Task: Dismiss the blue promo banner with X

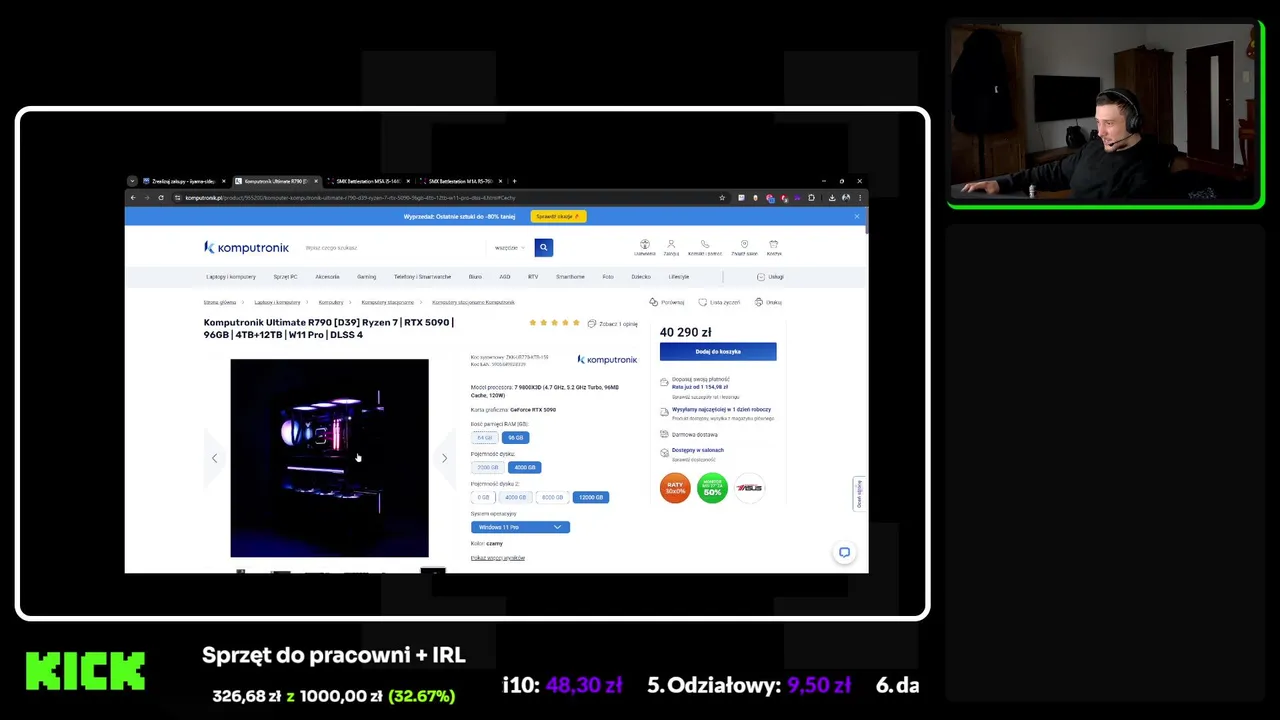Action: click(857, 216)
